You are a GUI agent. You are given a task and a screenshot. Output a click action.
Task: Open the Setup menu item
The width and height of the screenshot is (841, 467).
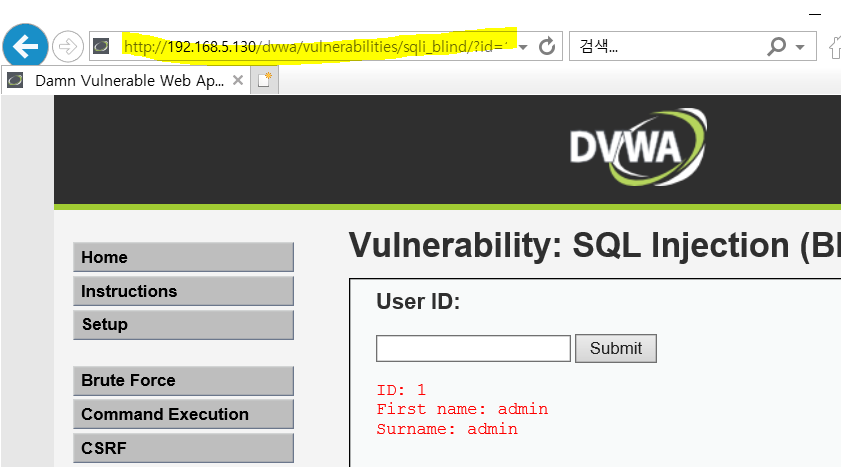click(x=183, y=324)
